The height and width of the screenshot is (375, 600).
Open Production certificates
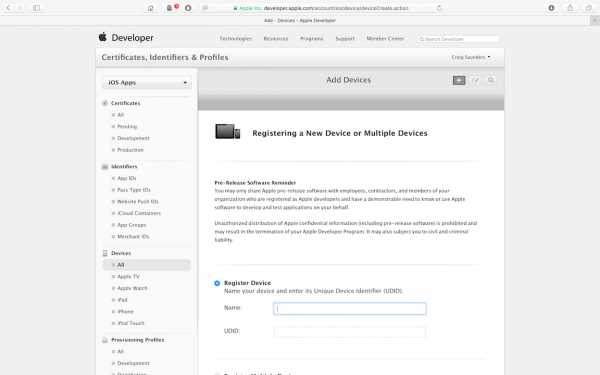pos(130,150)
